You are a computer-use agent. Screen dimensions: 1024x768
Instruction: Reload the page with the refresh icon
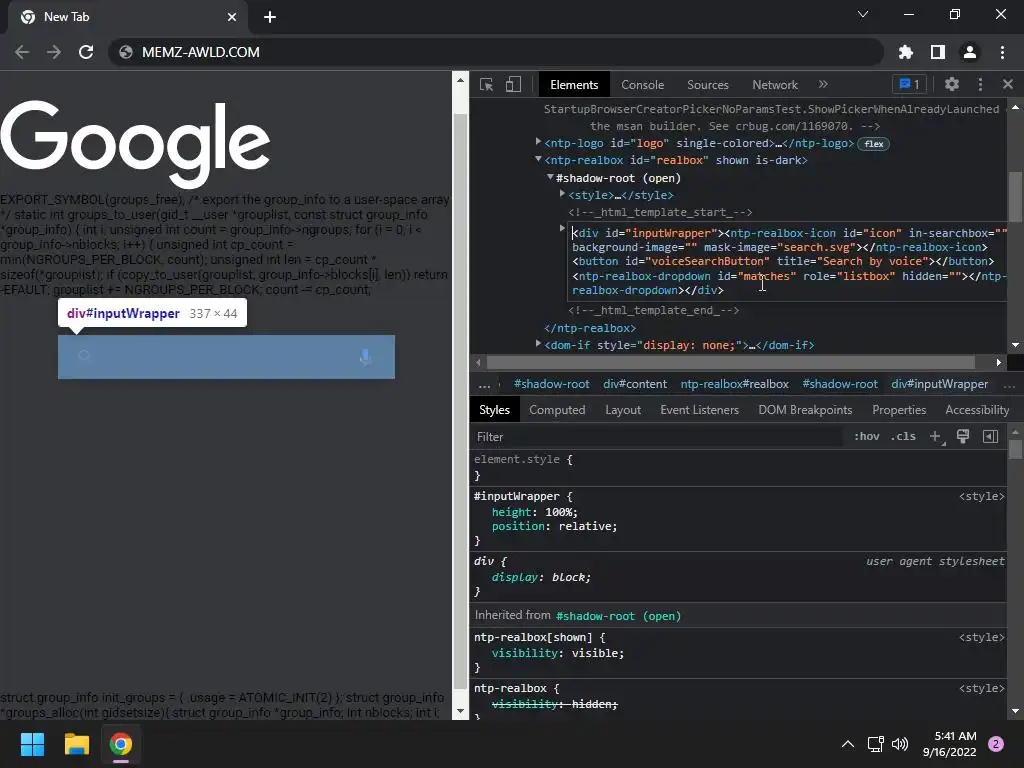(x=86, y=52)
